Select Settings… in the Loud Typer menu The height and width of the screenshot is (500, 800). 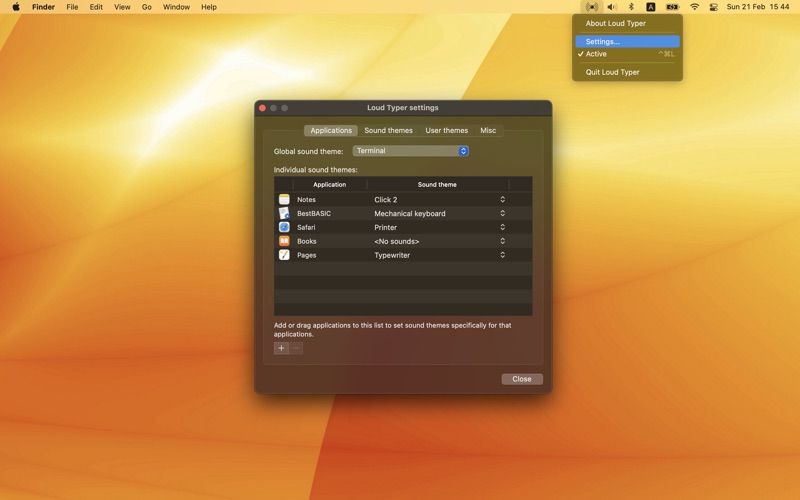pos(627,42)
